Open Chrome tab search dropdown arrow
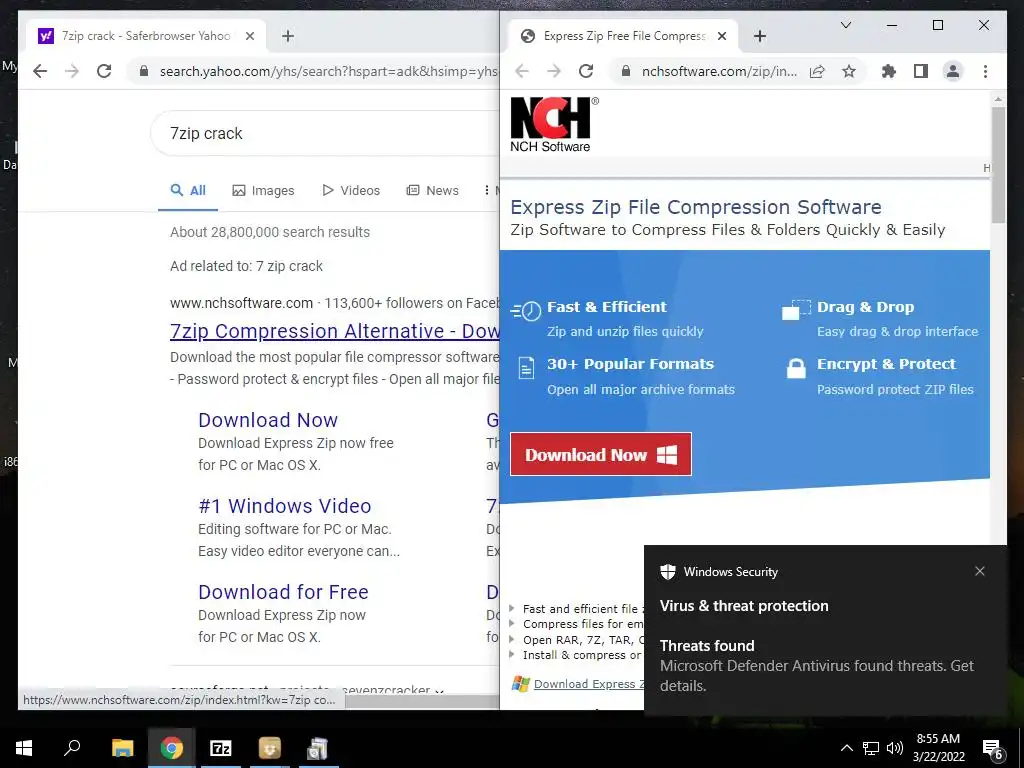Viewport: 1024px width, 768px height. 846,25
